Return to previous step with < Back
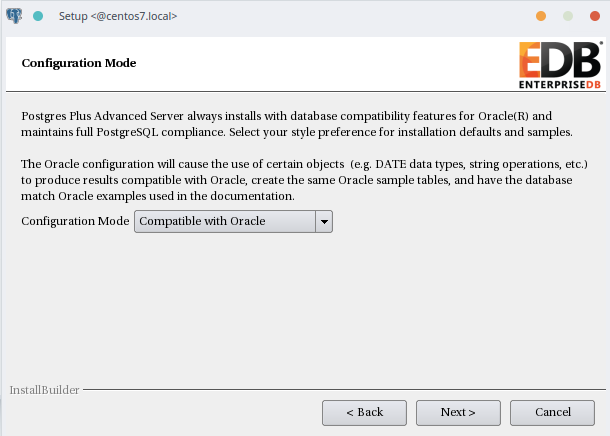610x436 pixels. click(x=365, y=413)
